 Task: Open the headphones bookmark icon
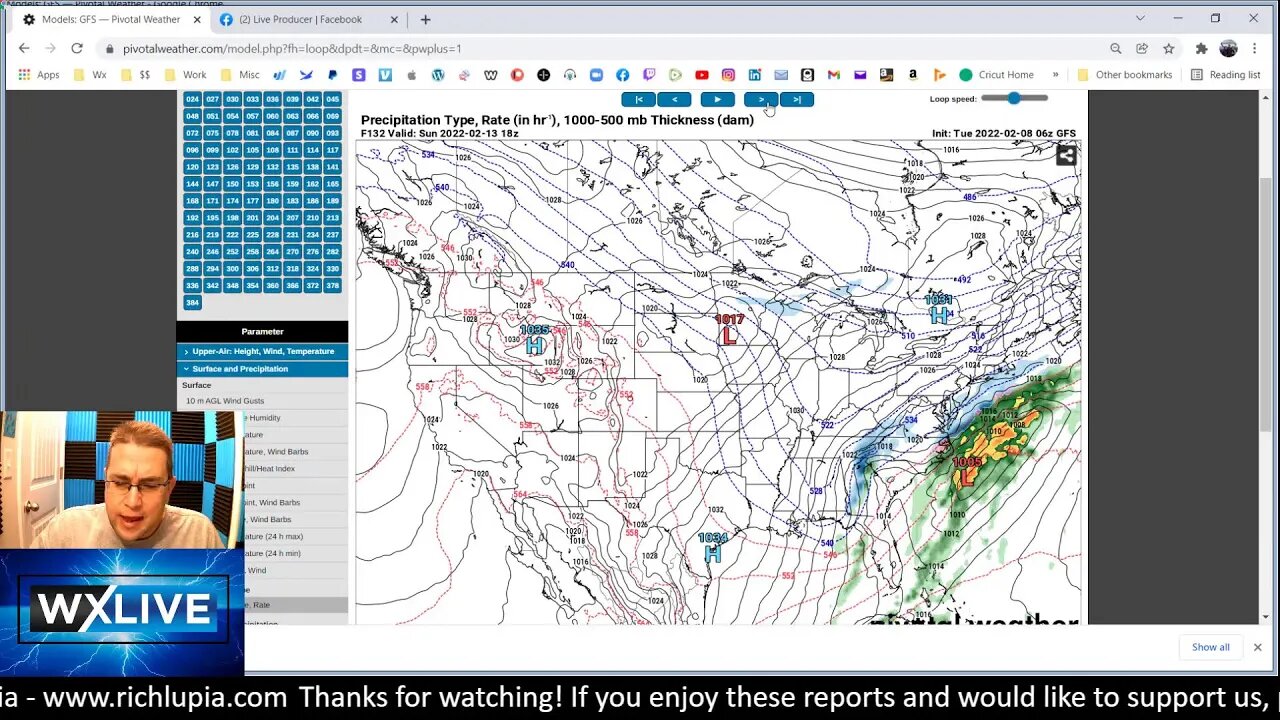pyautogui.click(x=570, y=75)
